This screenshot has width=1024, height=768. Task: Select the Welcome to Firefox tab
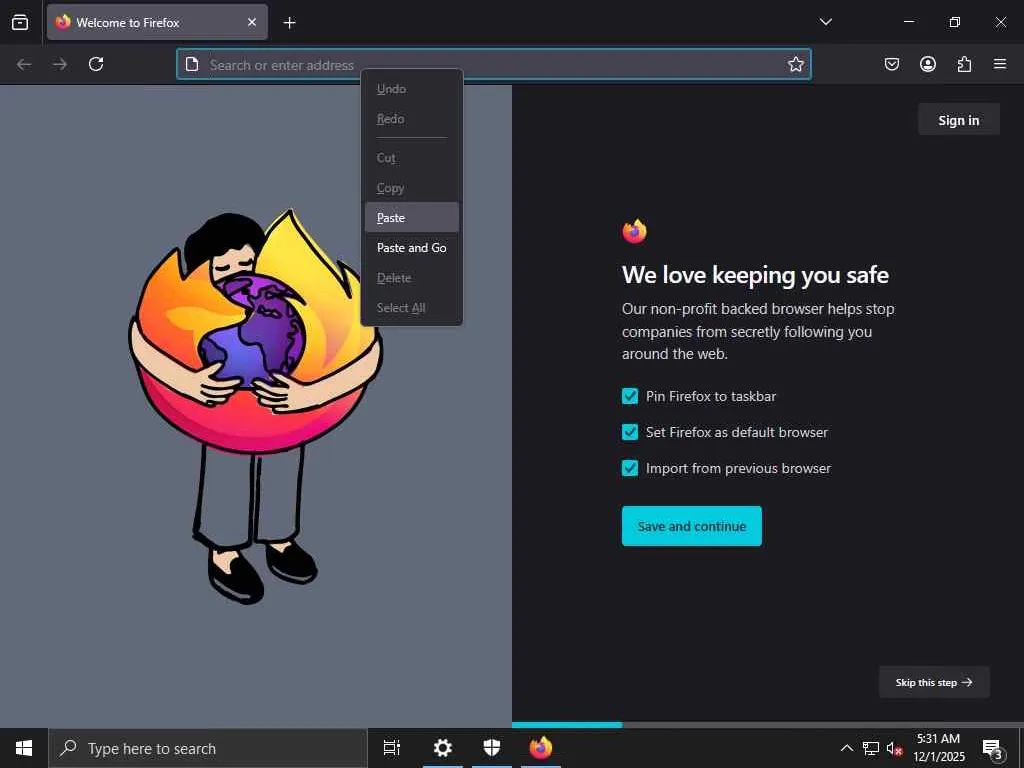pos(157,22)
